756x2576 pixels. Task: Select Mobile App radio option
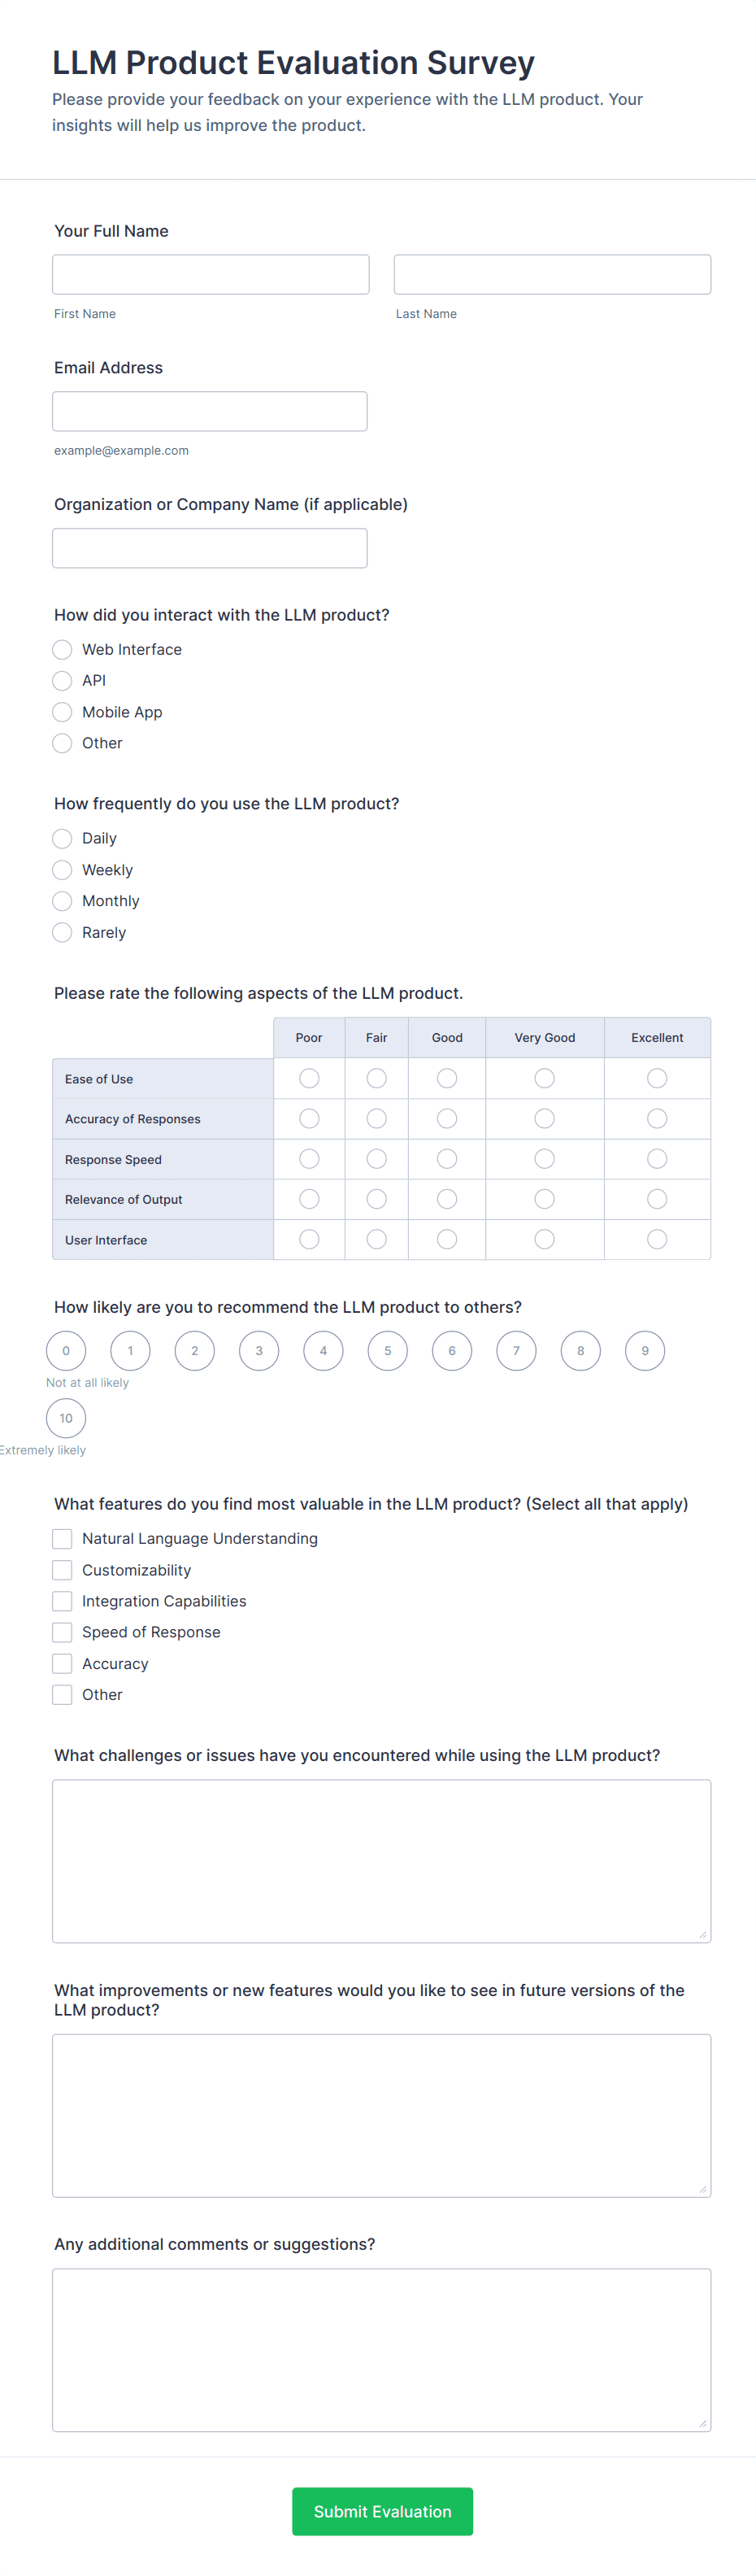(x=62, y=712)
